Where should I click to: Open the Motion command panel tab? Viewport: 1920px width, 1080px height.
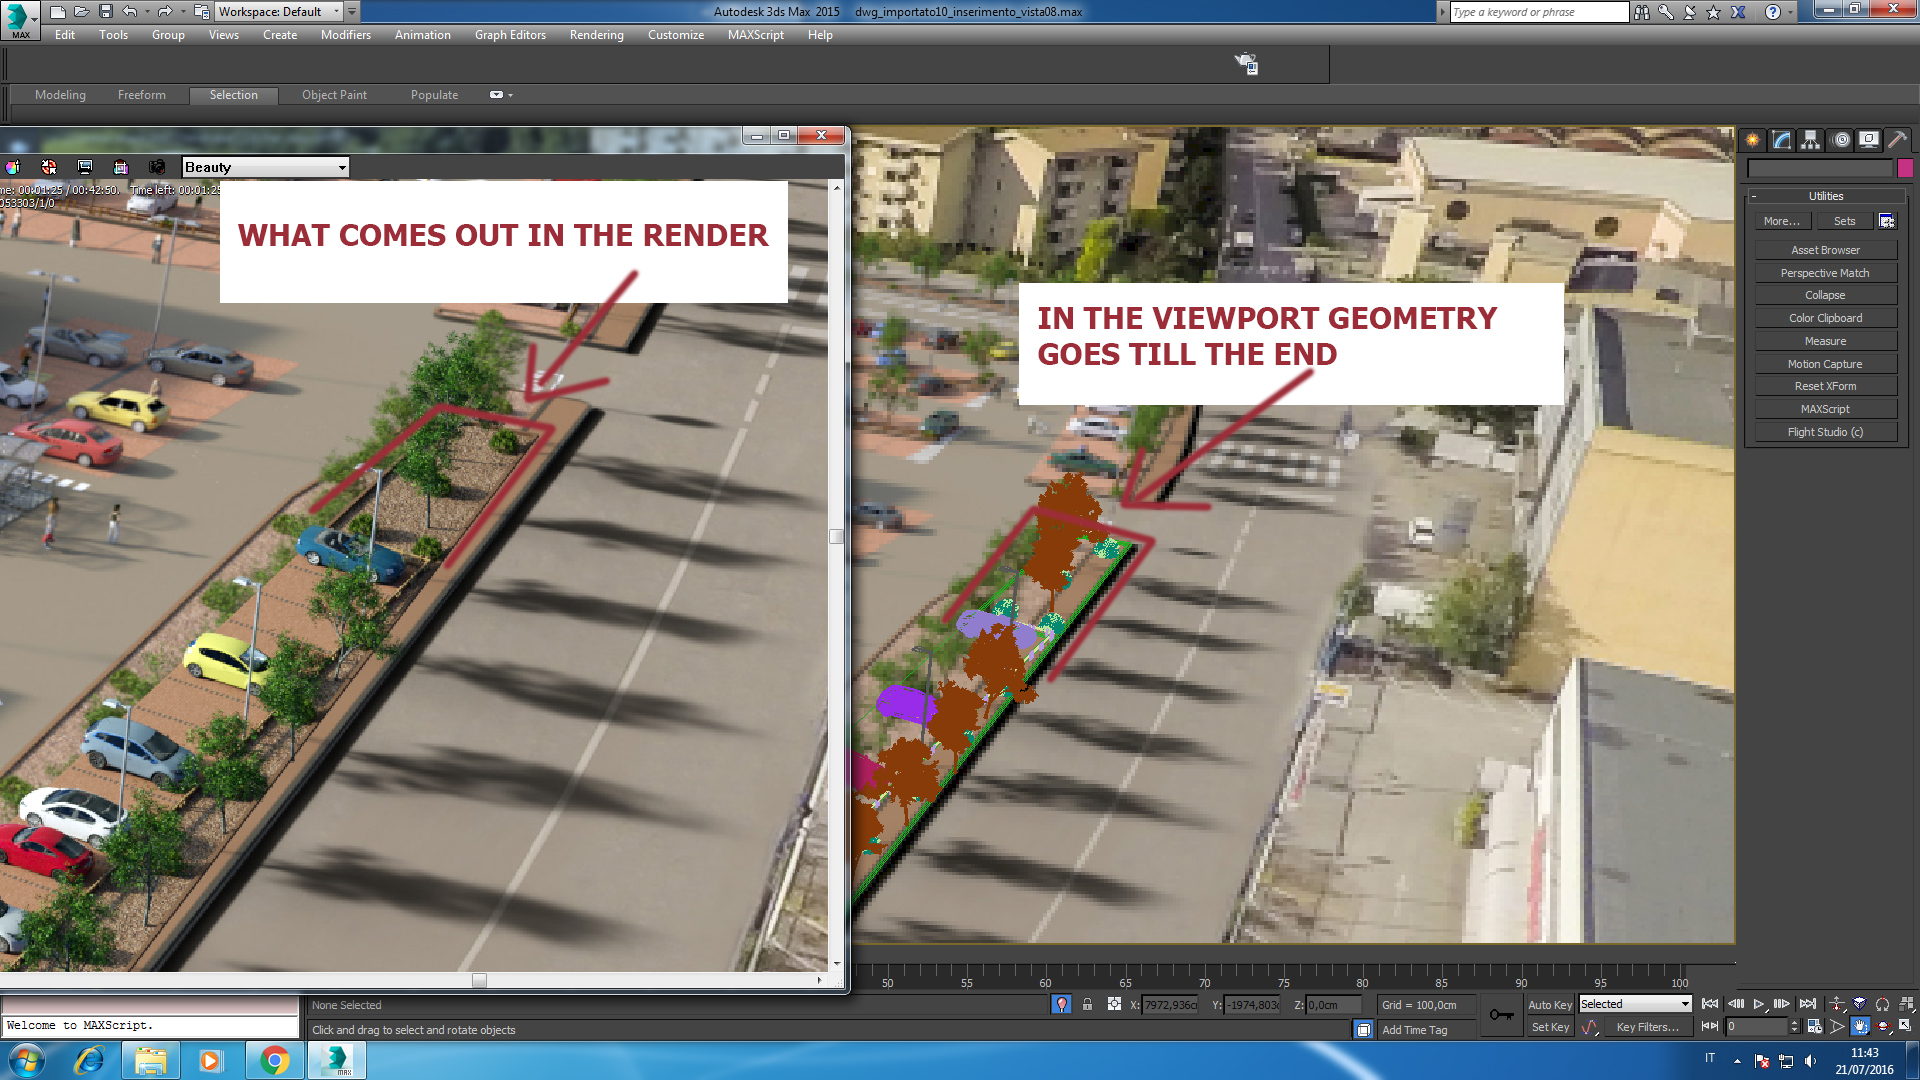[x=1840, y=140]
